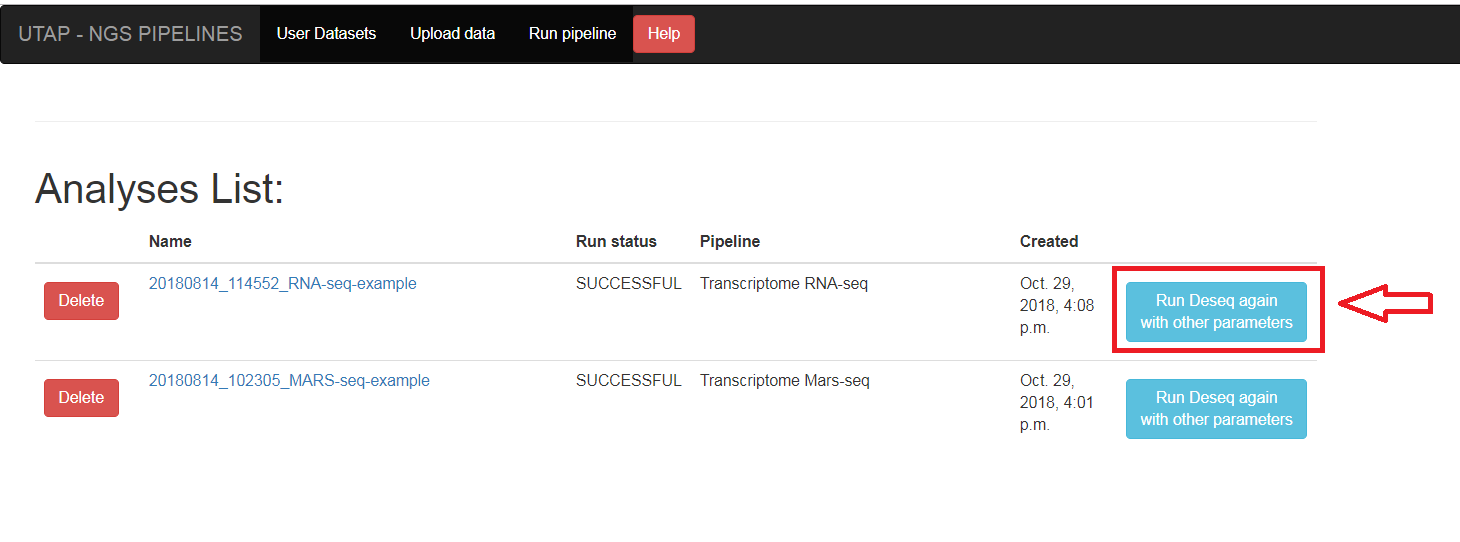
Task: Open the 20180814_102305_MARS-seq-example analysis link
Action: (289, 380)
